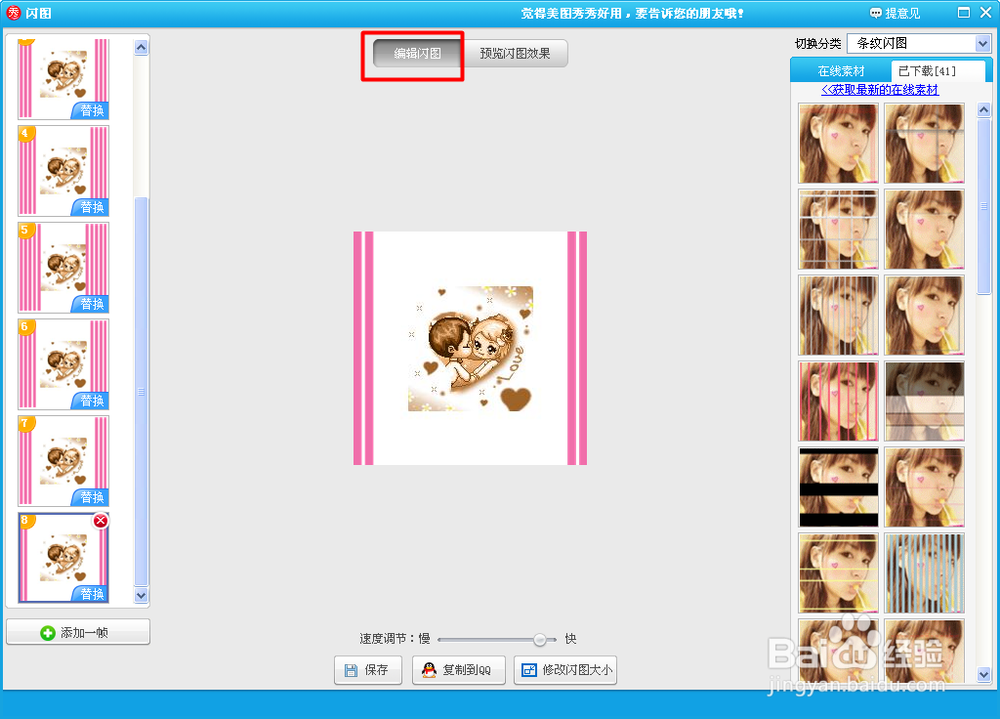Viewport: 1000px width, 719px height.
Task: Click 替换 on frame 7
Action: point(91,498)
